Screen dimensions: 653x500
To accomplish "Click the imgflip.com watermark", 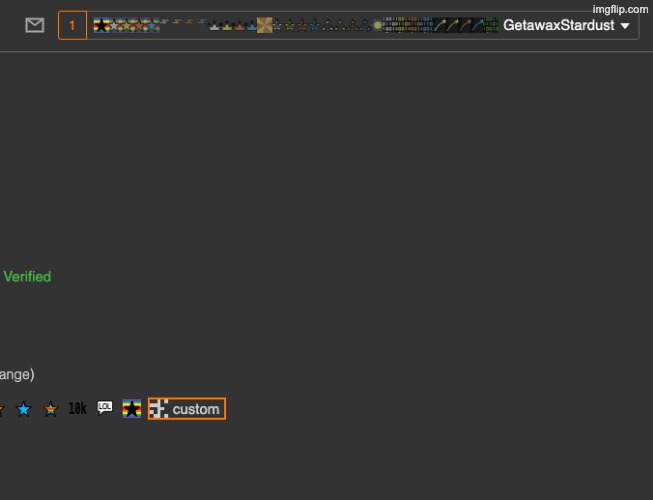I will click(x=620, y=8).
